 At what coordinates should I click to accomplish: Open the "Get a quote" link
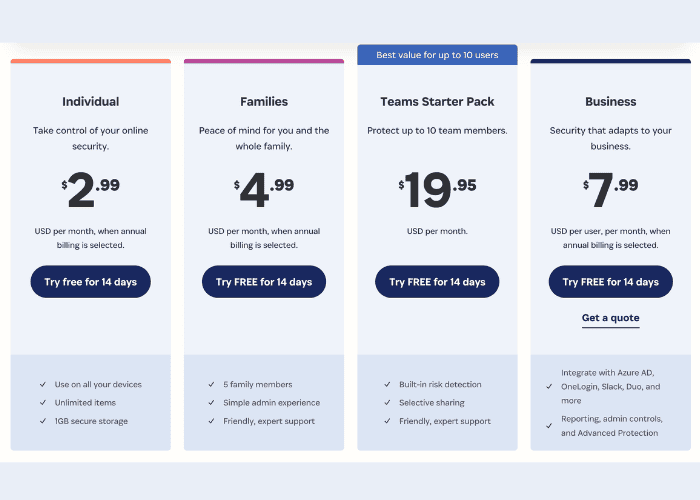pyautogui.click(x=610, y=318)
